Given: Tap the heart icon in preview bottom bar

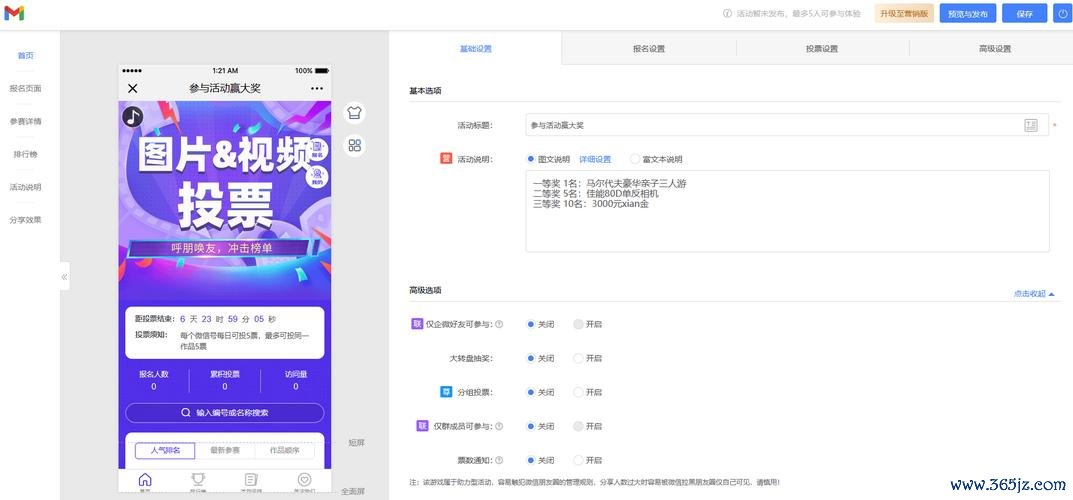Looking at the screenshot, I should pyautogui.click(x=305, y=481).
